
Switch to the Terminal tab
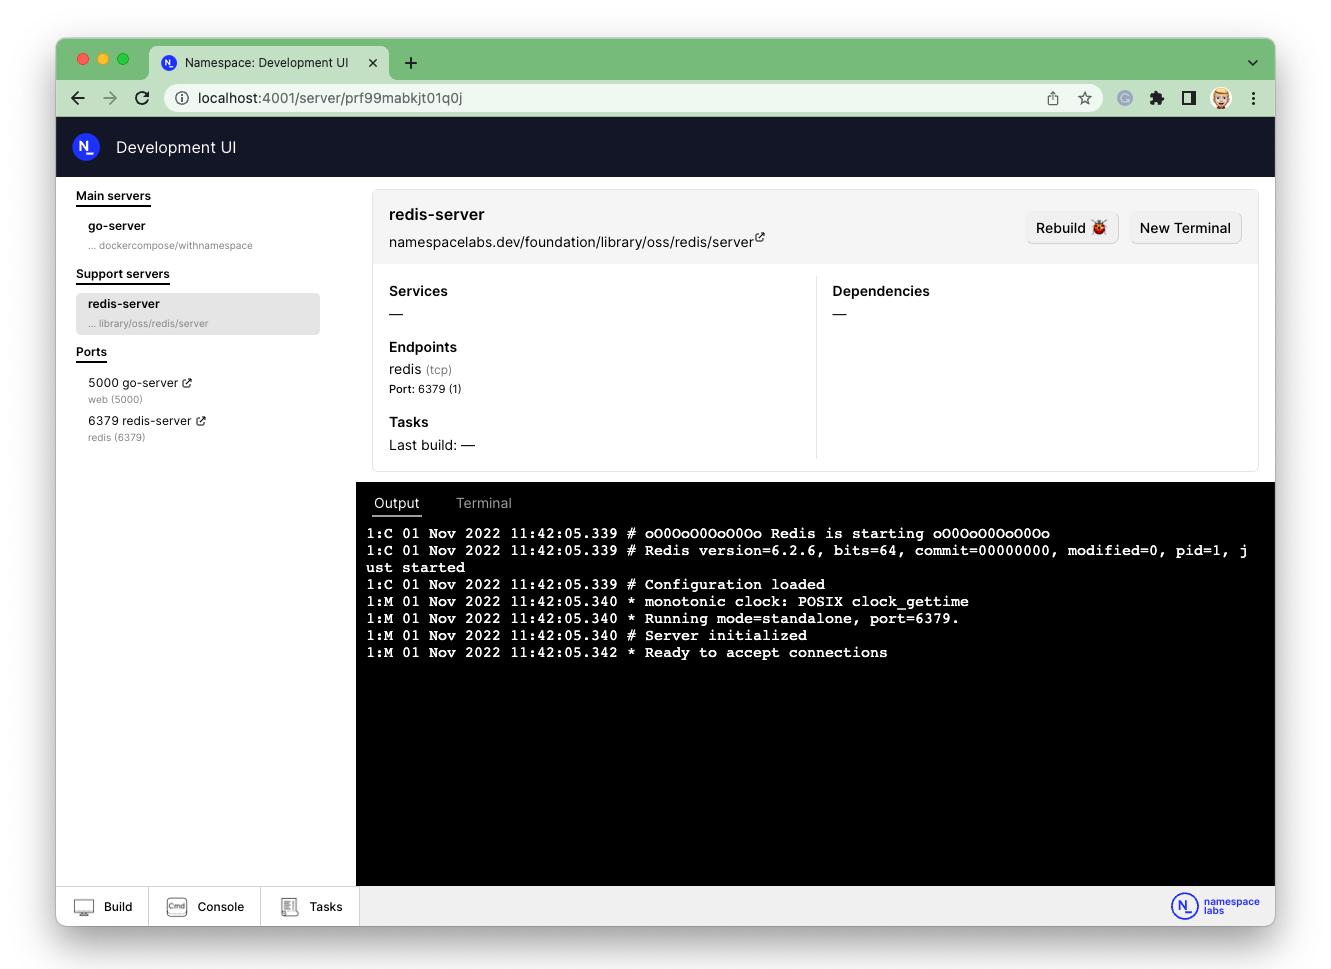(483, 503)
